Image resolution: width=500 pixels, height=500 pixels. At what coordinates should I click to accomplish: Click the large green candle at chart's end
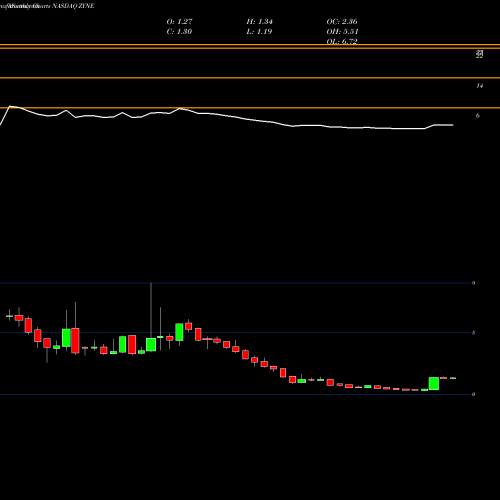click(x=434, y=383)
